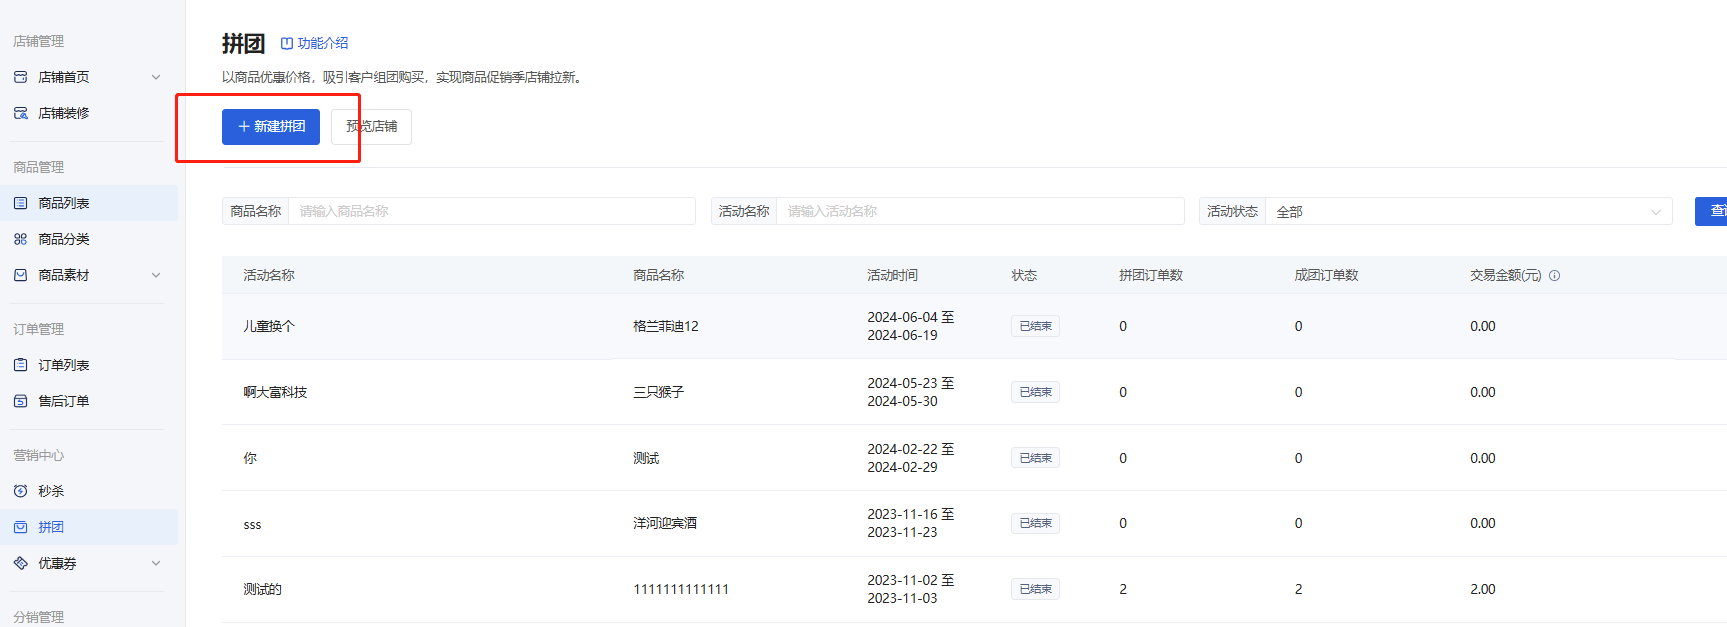Screen dimensions: 1727x627
Task: Click the 已结束 tag in 儿童换个 row
Action: pyautogui.click(x=1035, y=326)
